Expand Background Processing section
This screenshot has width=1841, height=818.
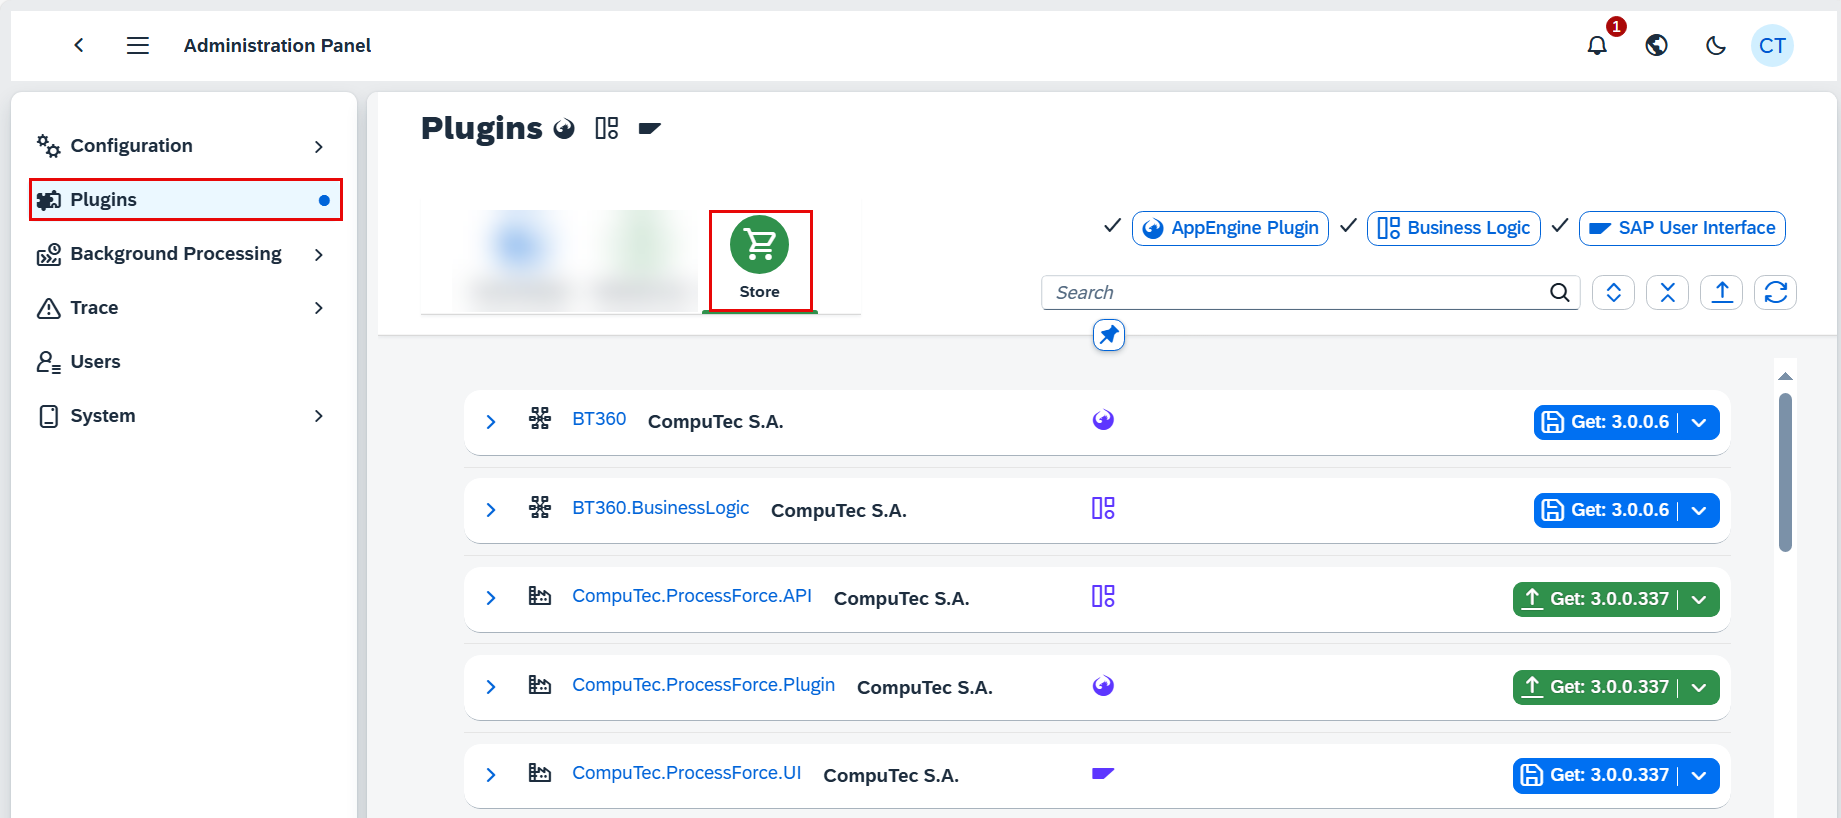(x=319, y=254)
